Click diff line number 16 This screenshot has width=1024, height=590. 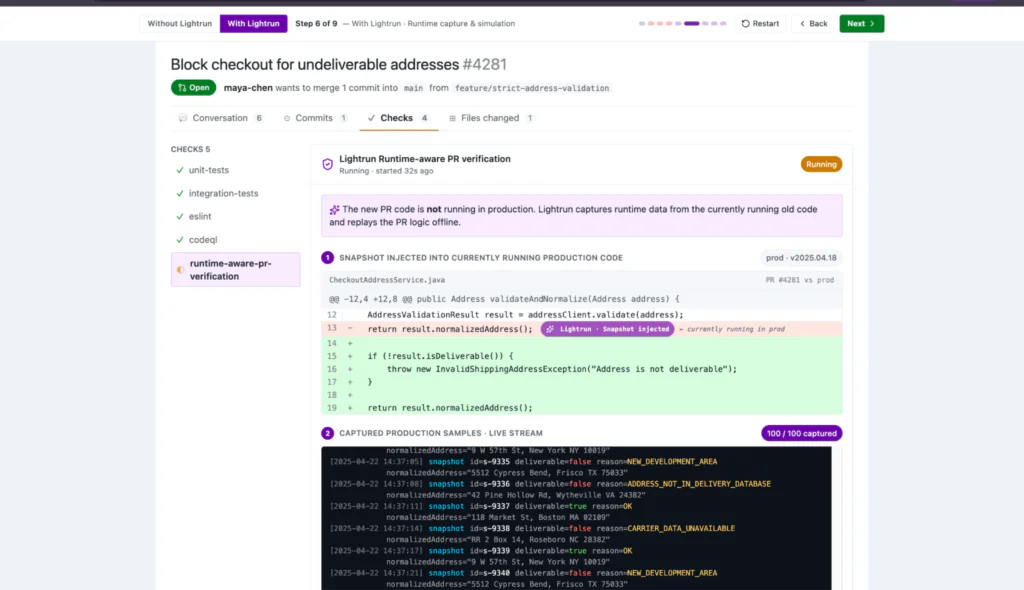(332, 369)
